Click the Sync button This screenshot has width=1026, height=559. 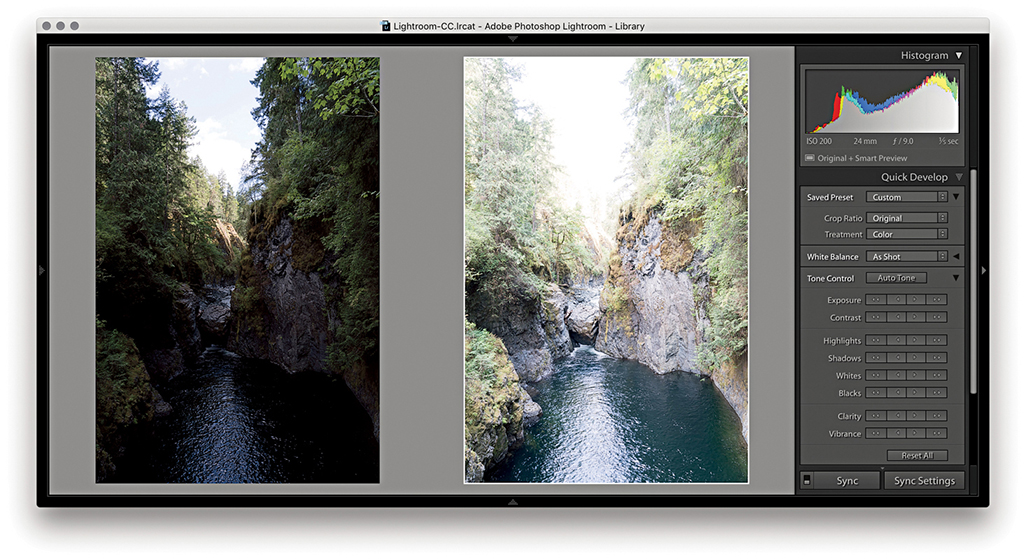[847, 480]
